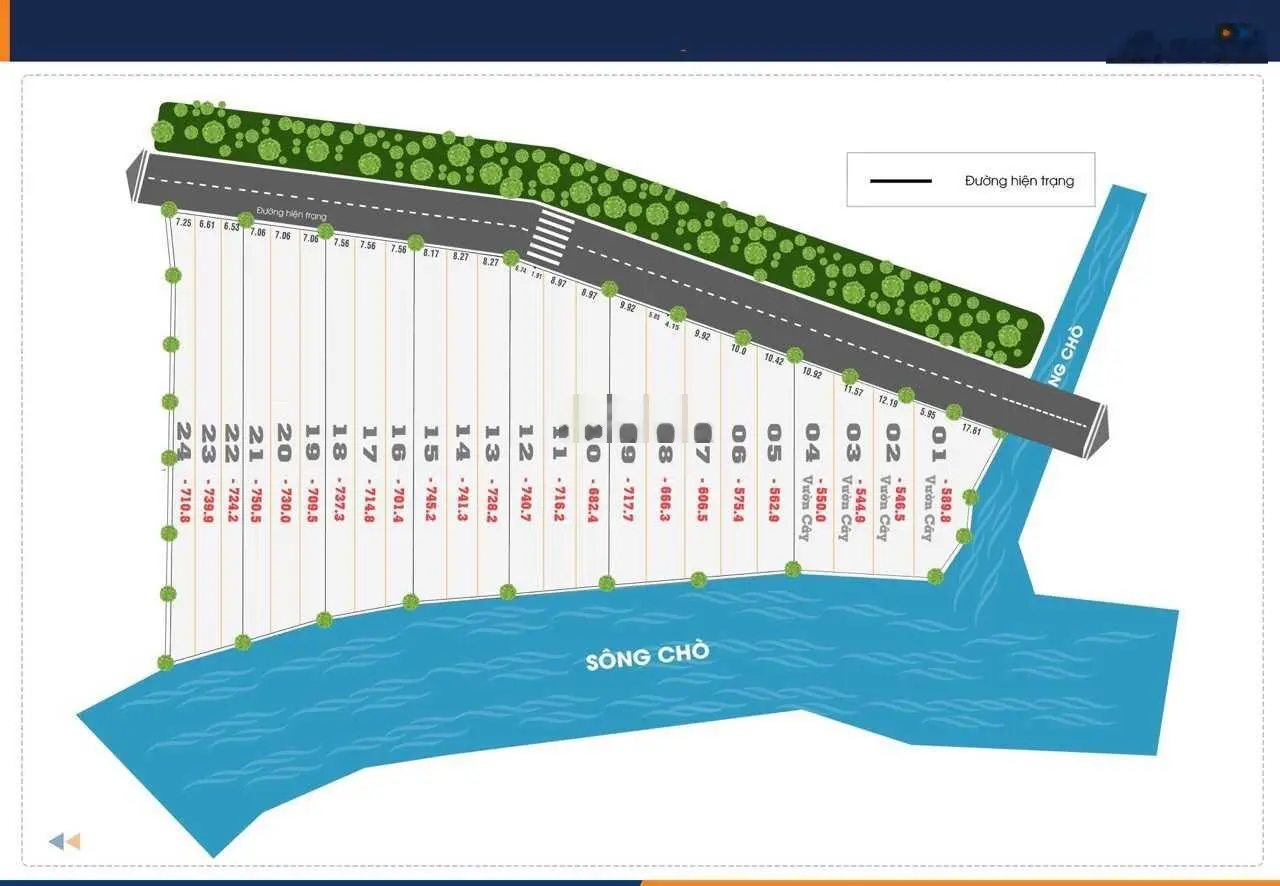Click the blue left arrow at bottom-left
1280x886 pixels.
click(x=56, y=842)
